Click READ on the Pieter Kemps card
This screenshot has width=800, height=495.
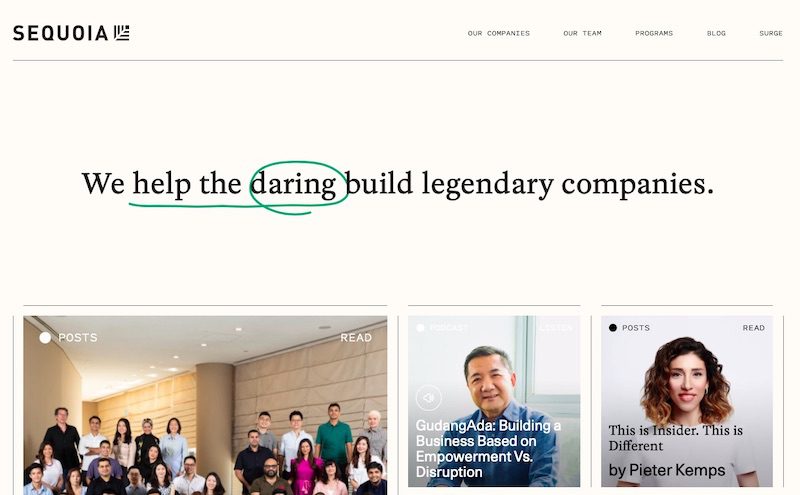754,328
